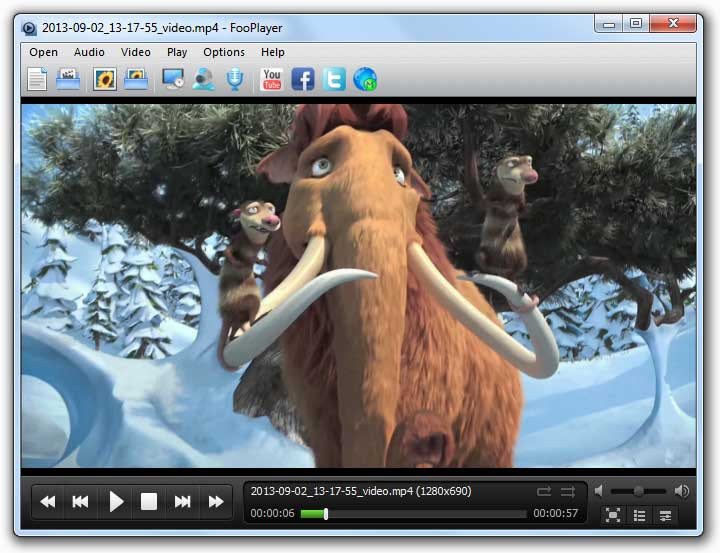Switch to fullscreen mode icon
The height and width of the screenshot is (553, 720).
(x=613, y=515)
